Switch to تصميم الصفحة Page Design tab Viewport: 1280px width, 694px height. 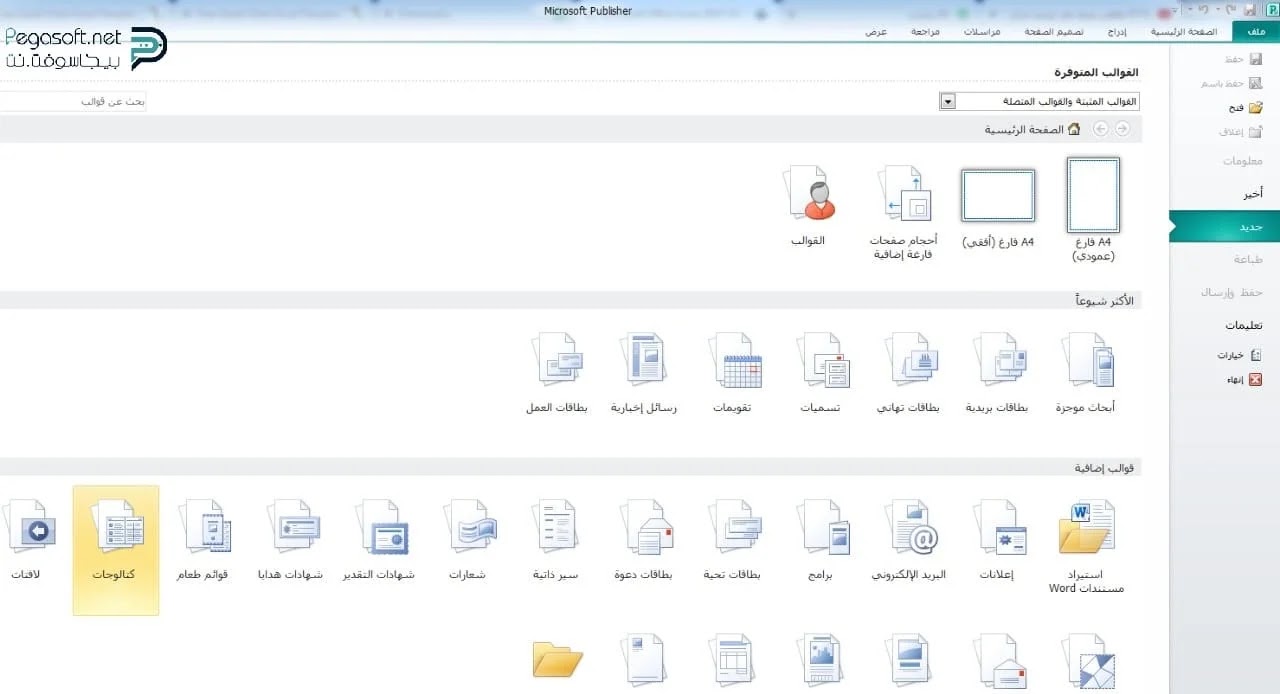1053,32
